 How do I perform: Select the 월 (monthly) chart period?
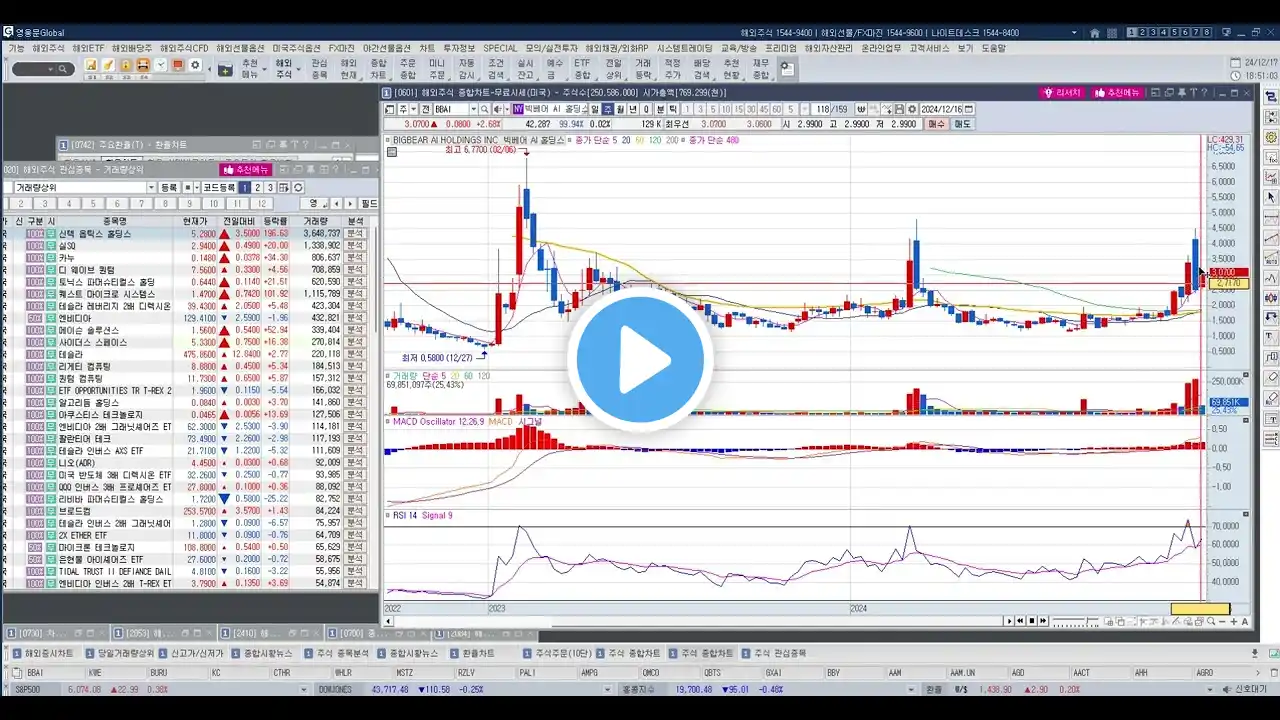tap(620, 109)
